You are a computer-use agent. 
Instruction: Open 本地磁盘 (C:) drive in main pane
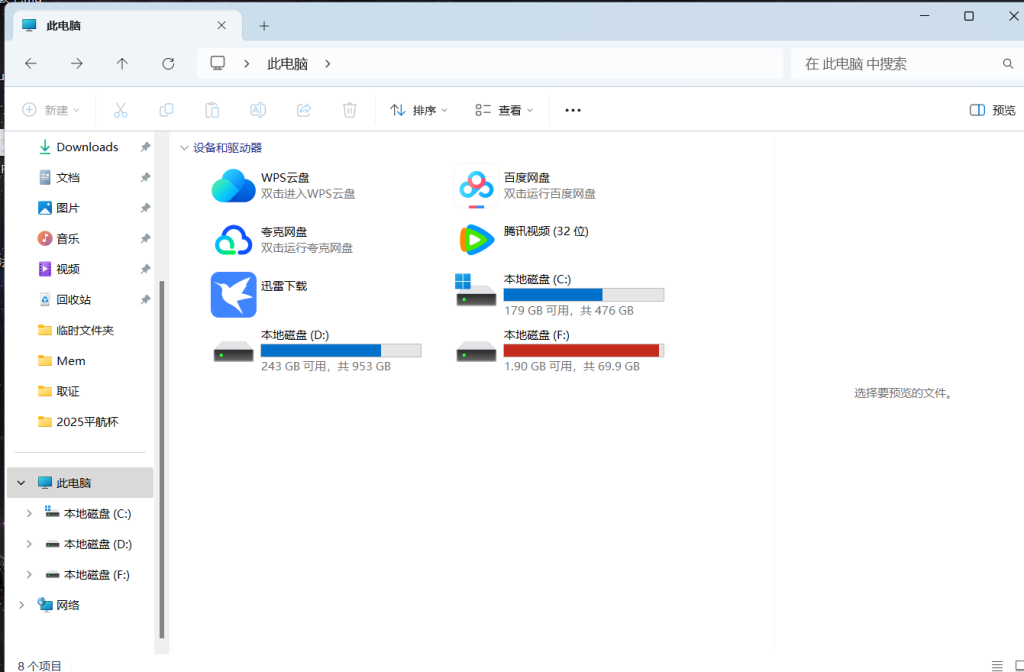point(476,294)
